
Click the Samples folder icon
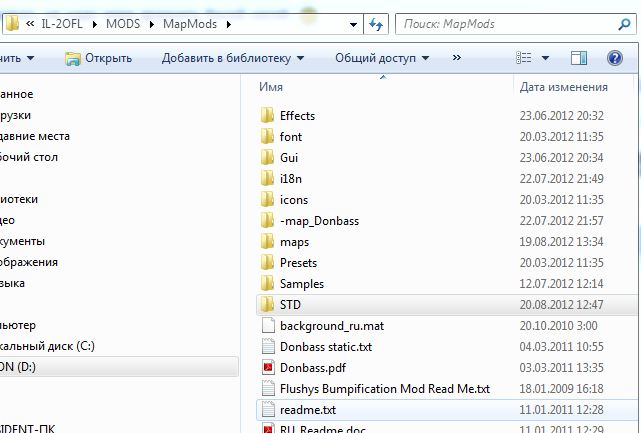pyautogui.click(x=267, y=283)
